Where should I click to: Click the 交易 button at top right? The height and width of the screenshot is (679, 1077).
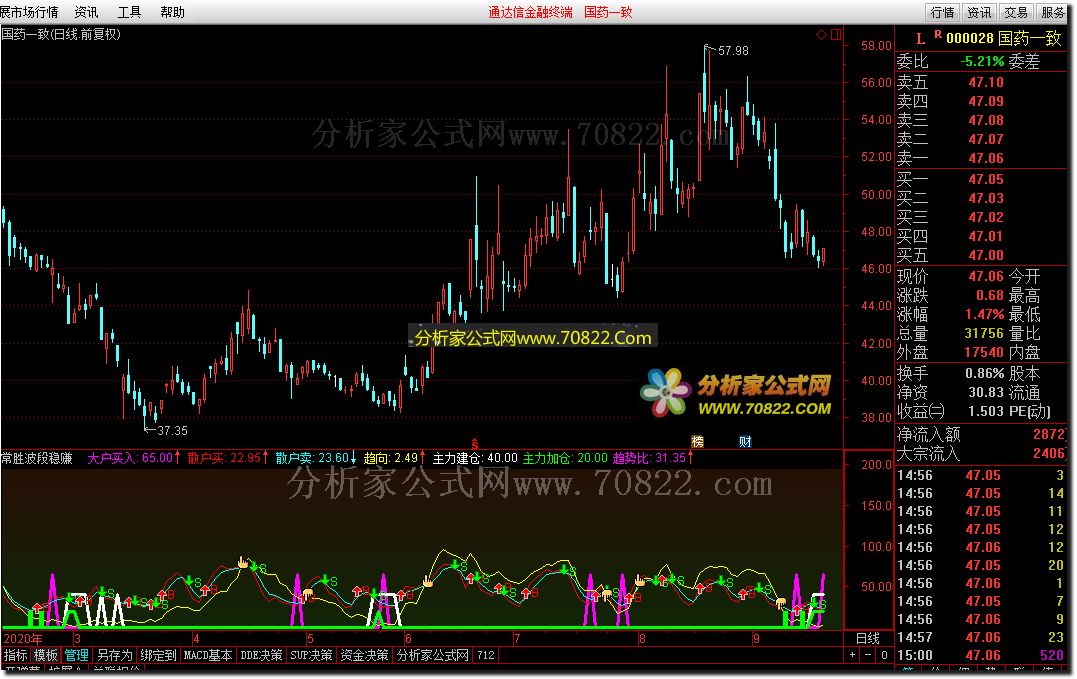[1016, 12]
